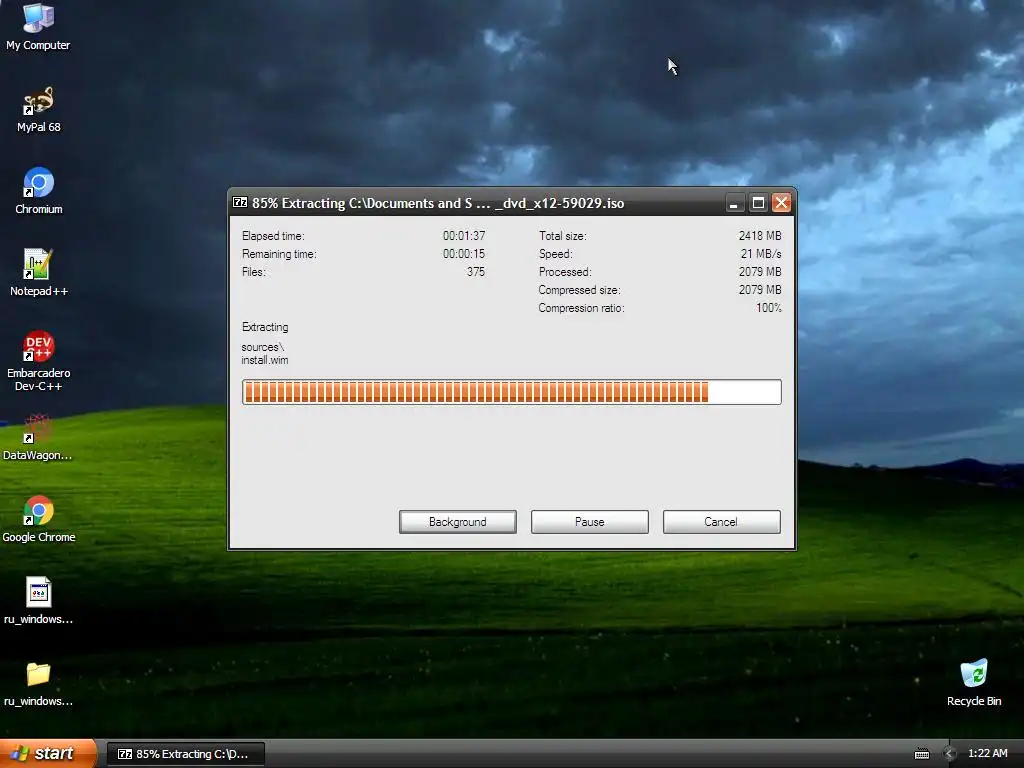This screenshot has width=1024, height=768.
Task: Select the Recycle Bin icon
Action: click(974, 683)
